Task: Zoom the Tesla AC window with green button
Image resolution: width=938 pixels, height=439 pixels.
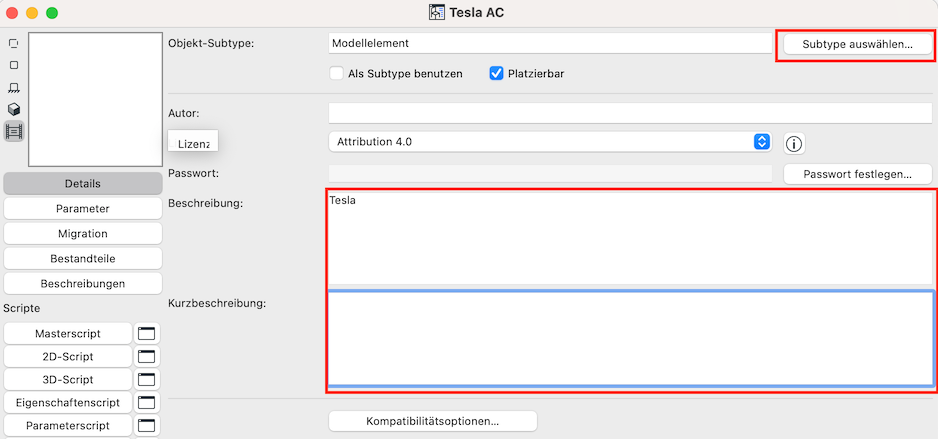Action: (52, 13)
